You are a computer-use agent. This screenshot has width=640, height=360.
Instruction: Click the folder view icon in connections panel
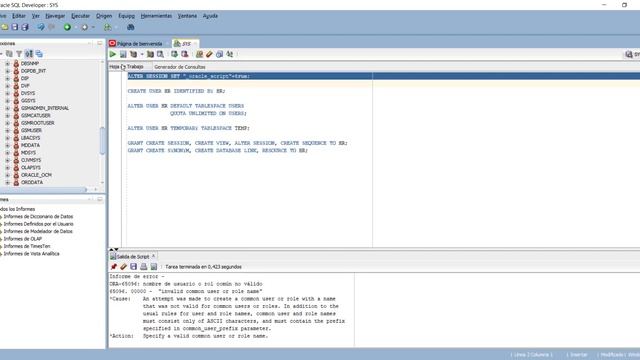tap(39, 53)
